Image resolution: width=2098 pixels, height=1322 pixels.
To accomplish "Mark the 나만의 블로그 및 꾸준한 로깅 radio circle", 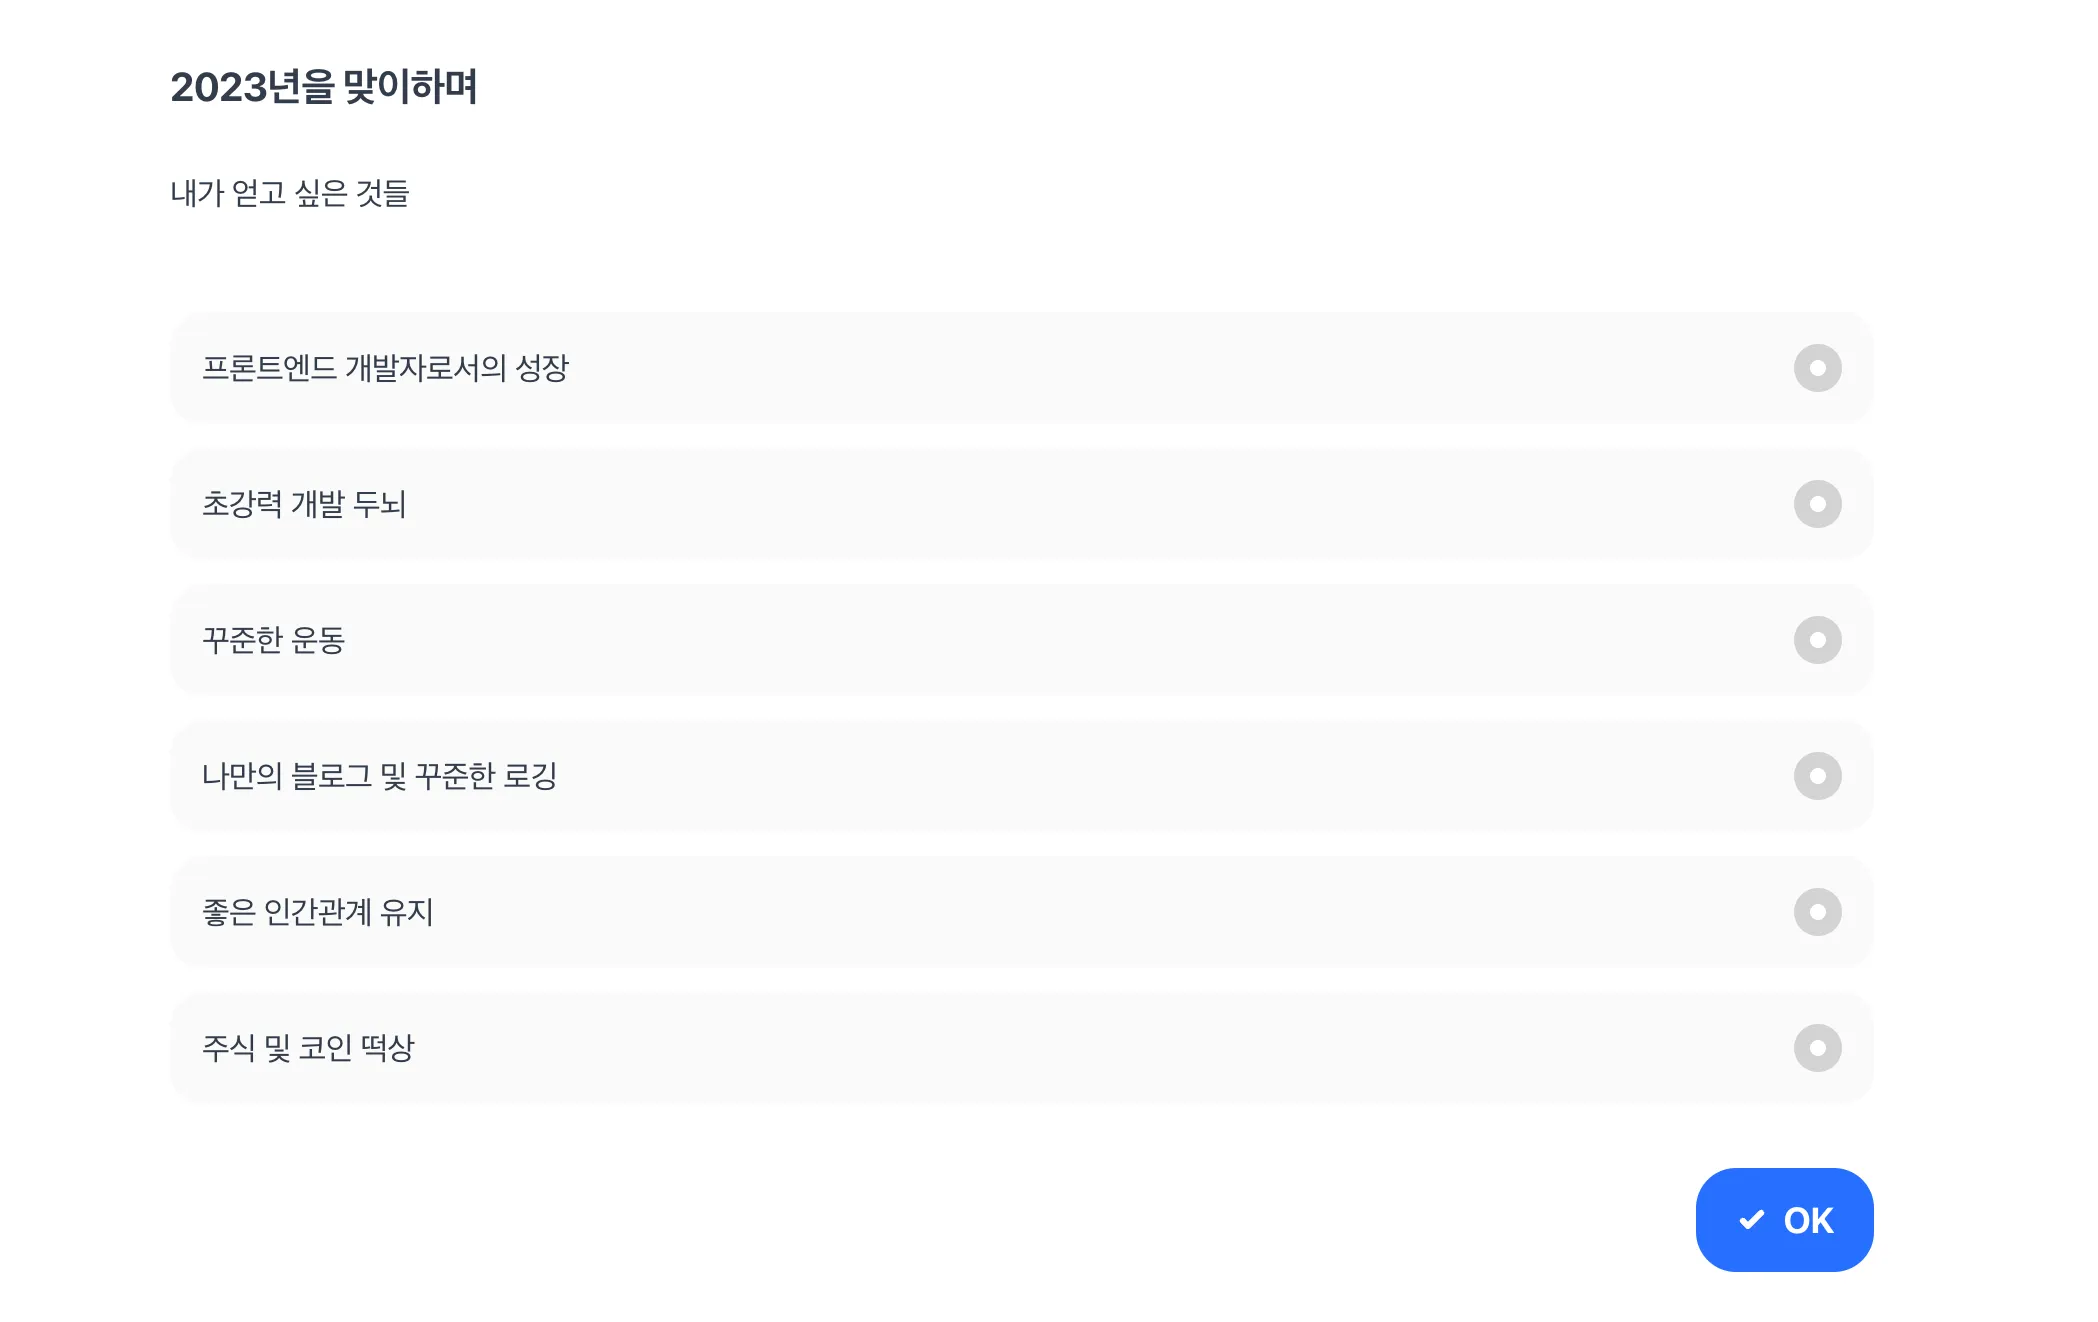I will coord(1817,776).
